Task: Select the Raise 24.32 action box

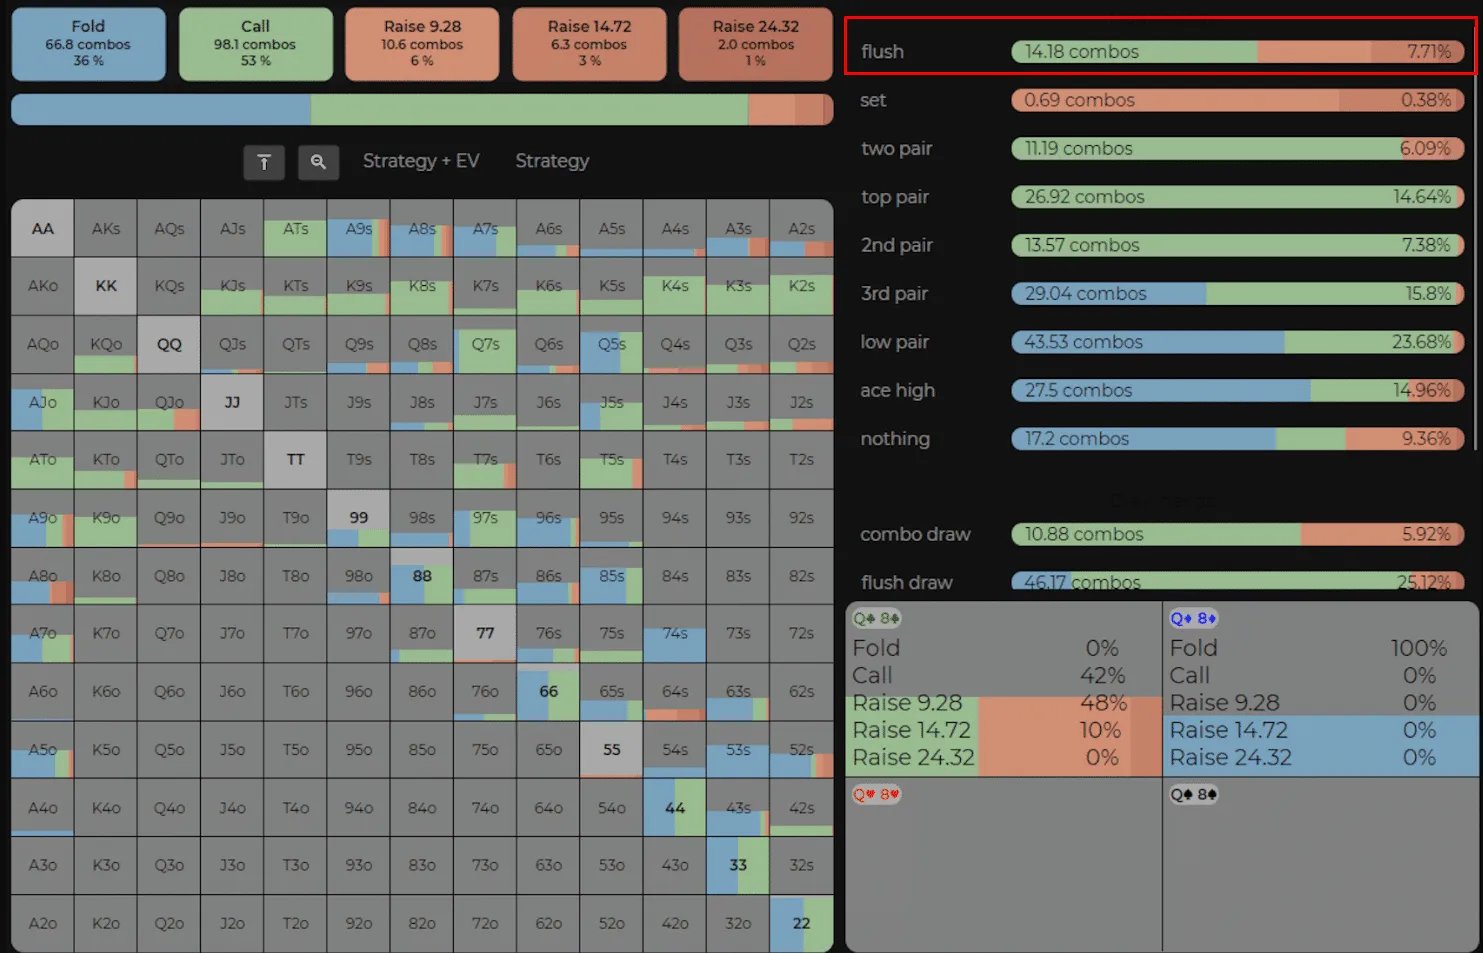Action: (x=756, y=44)
